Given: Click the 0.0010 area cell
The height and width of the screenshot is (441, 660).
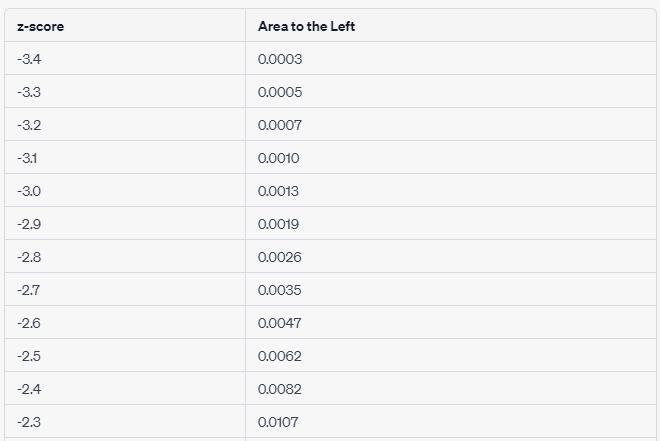Looking at the screenshot, I should (279, 158).
